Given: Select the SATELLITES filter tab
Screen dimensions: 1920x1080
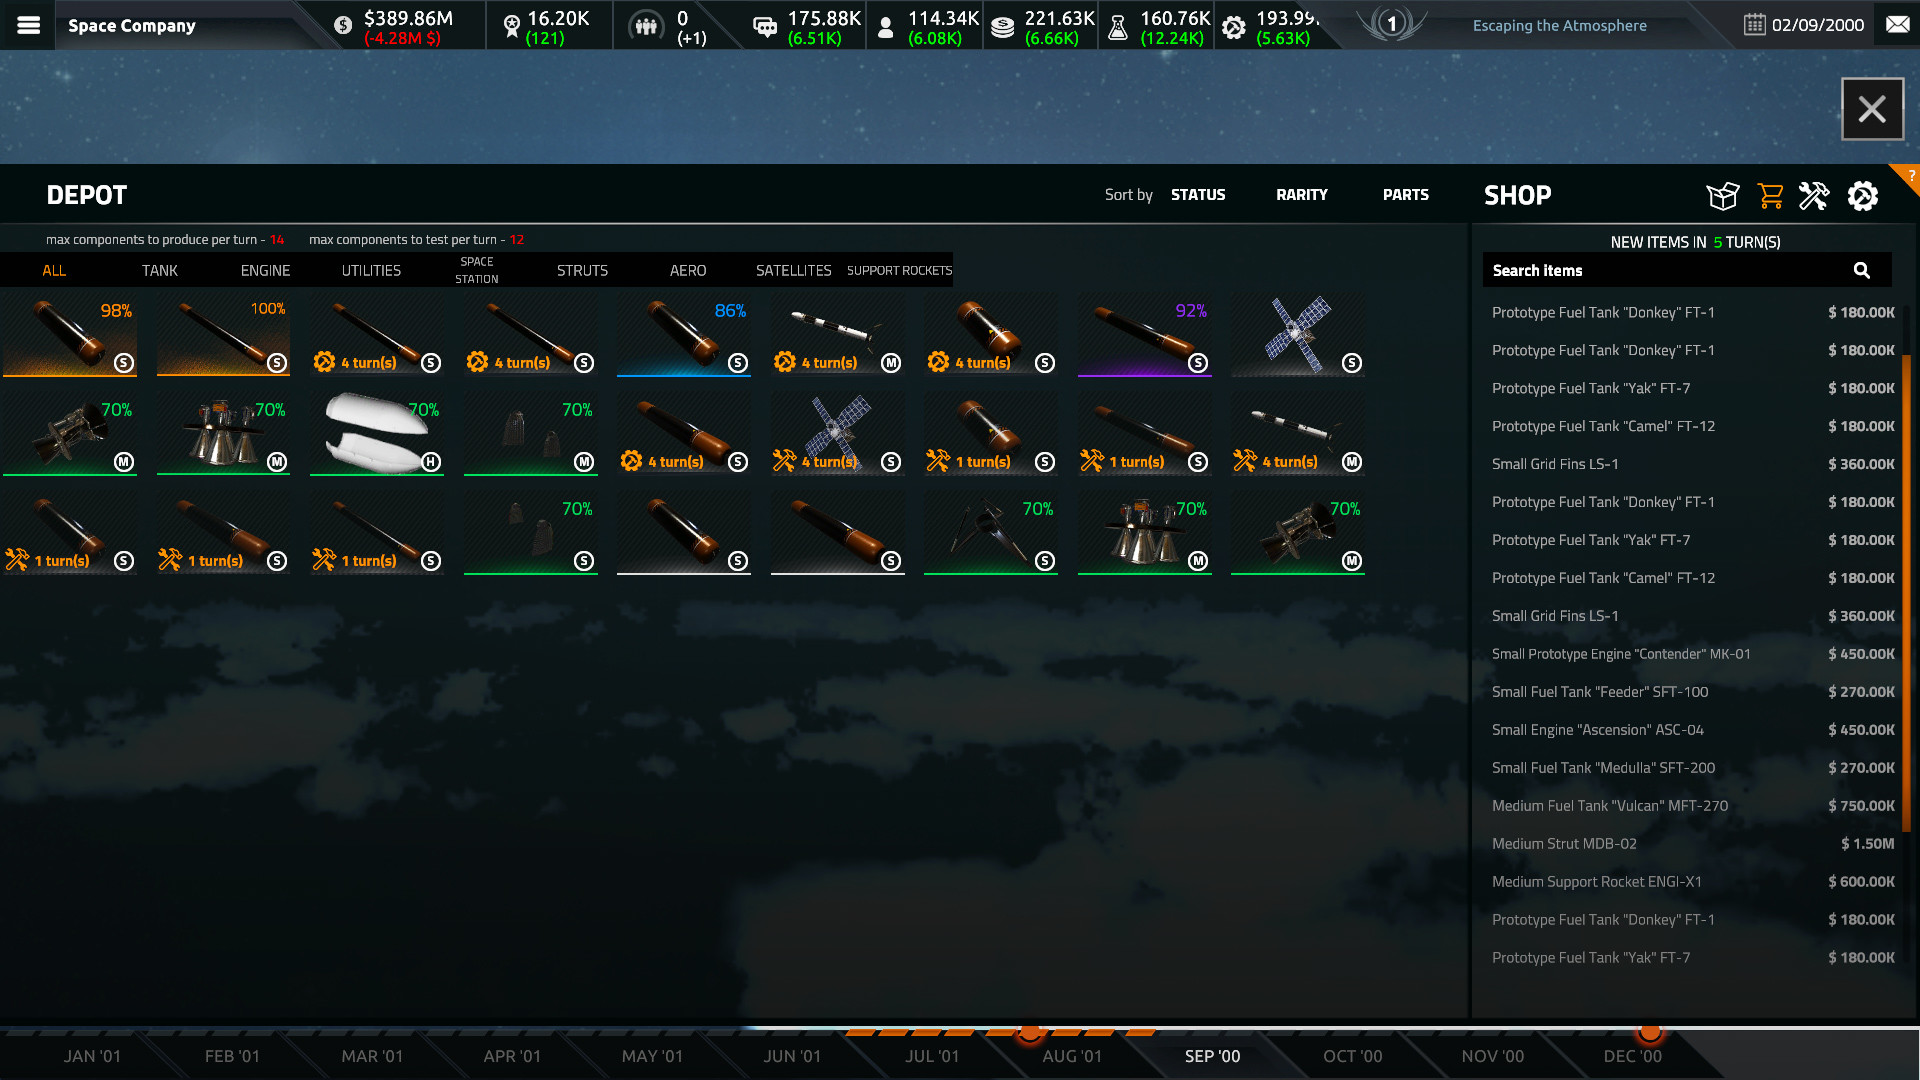Looking at the screenshot, I should click(x=794, y=270).
